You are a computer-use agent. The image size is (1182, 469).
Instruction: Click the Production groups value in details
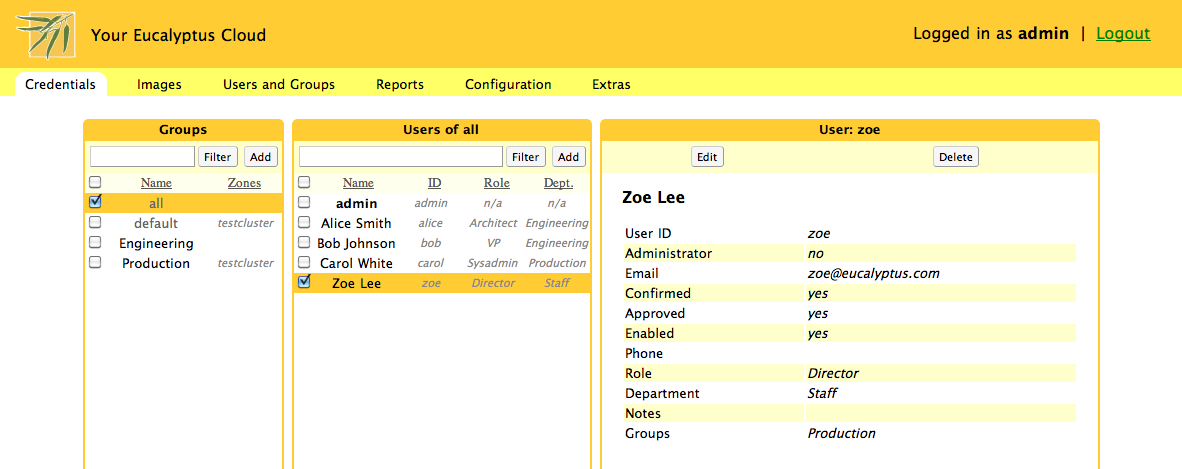click(841, 434)
